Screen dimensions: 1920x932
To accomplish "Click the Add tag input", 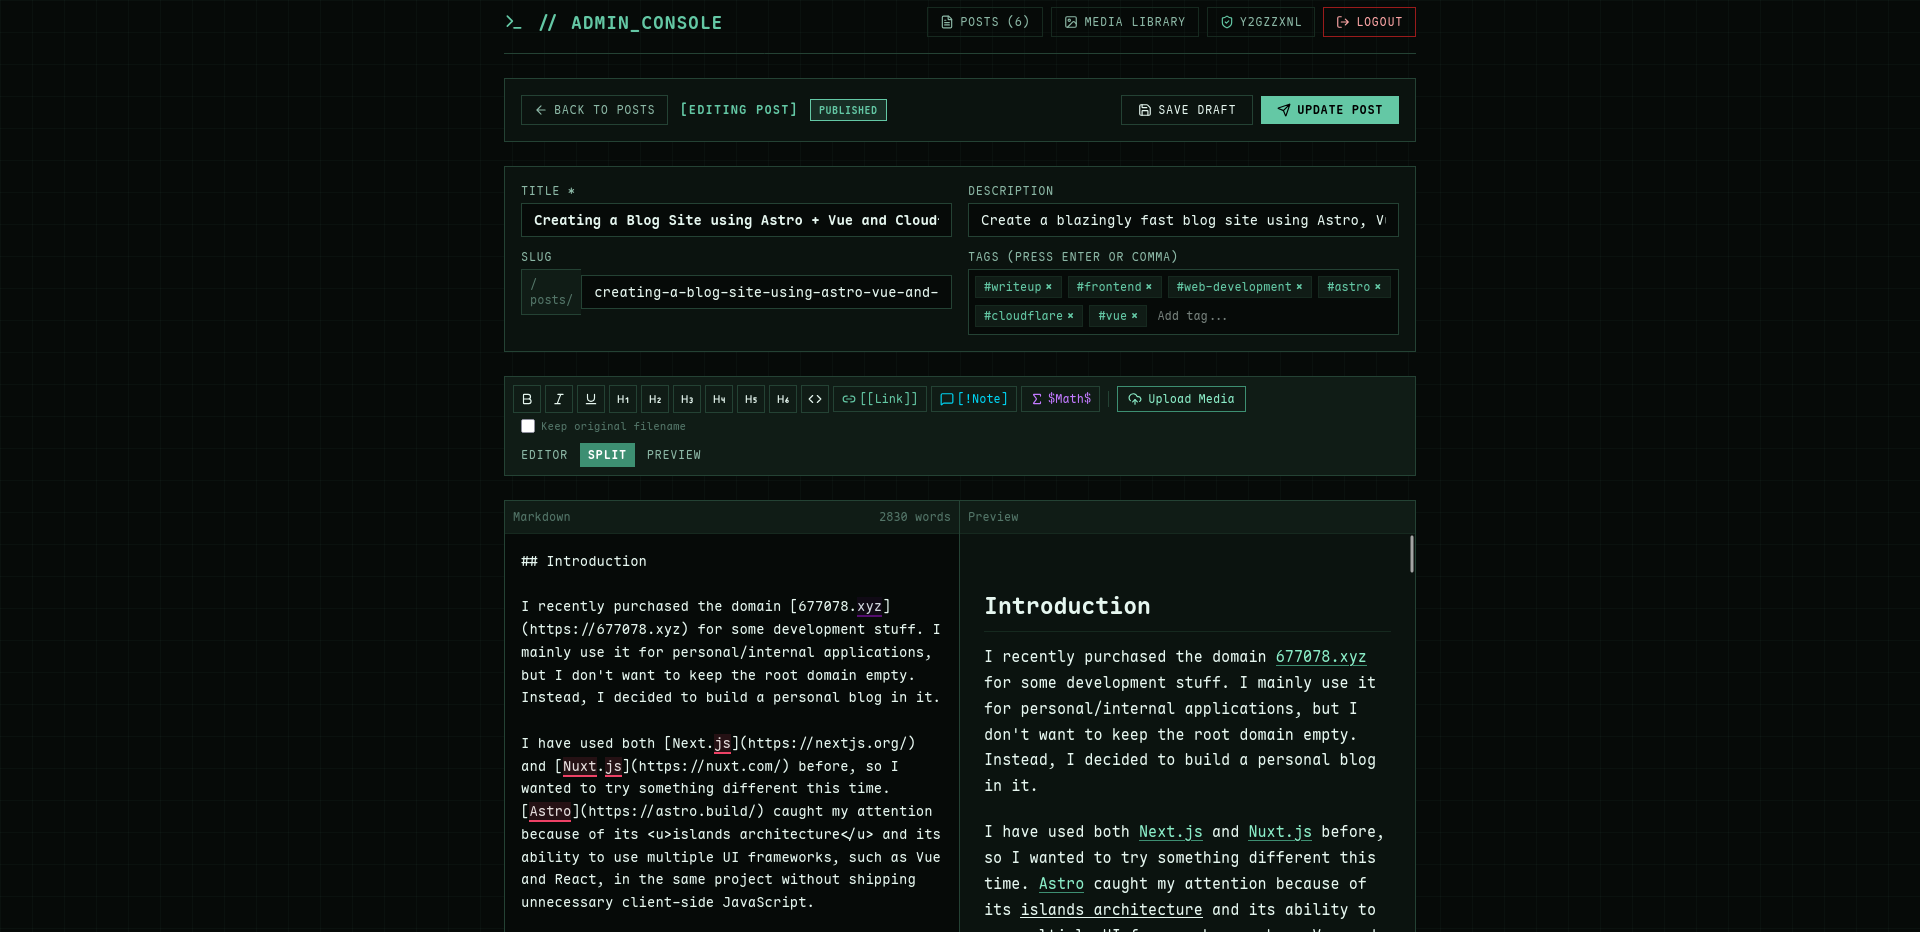I will click(1270, 316).
